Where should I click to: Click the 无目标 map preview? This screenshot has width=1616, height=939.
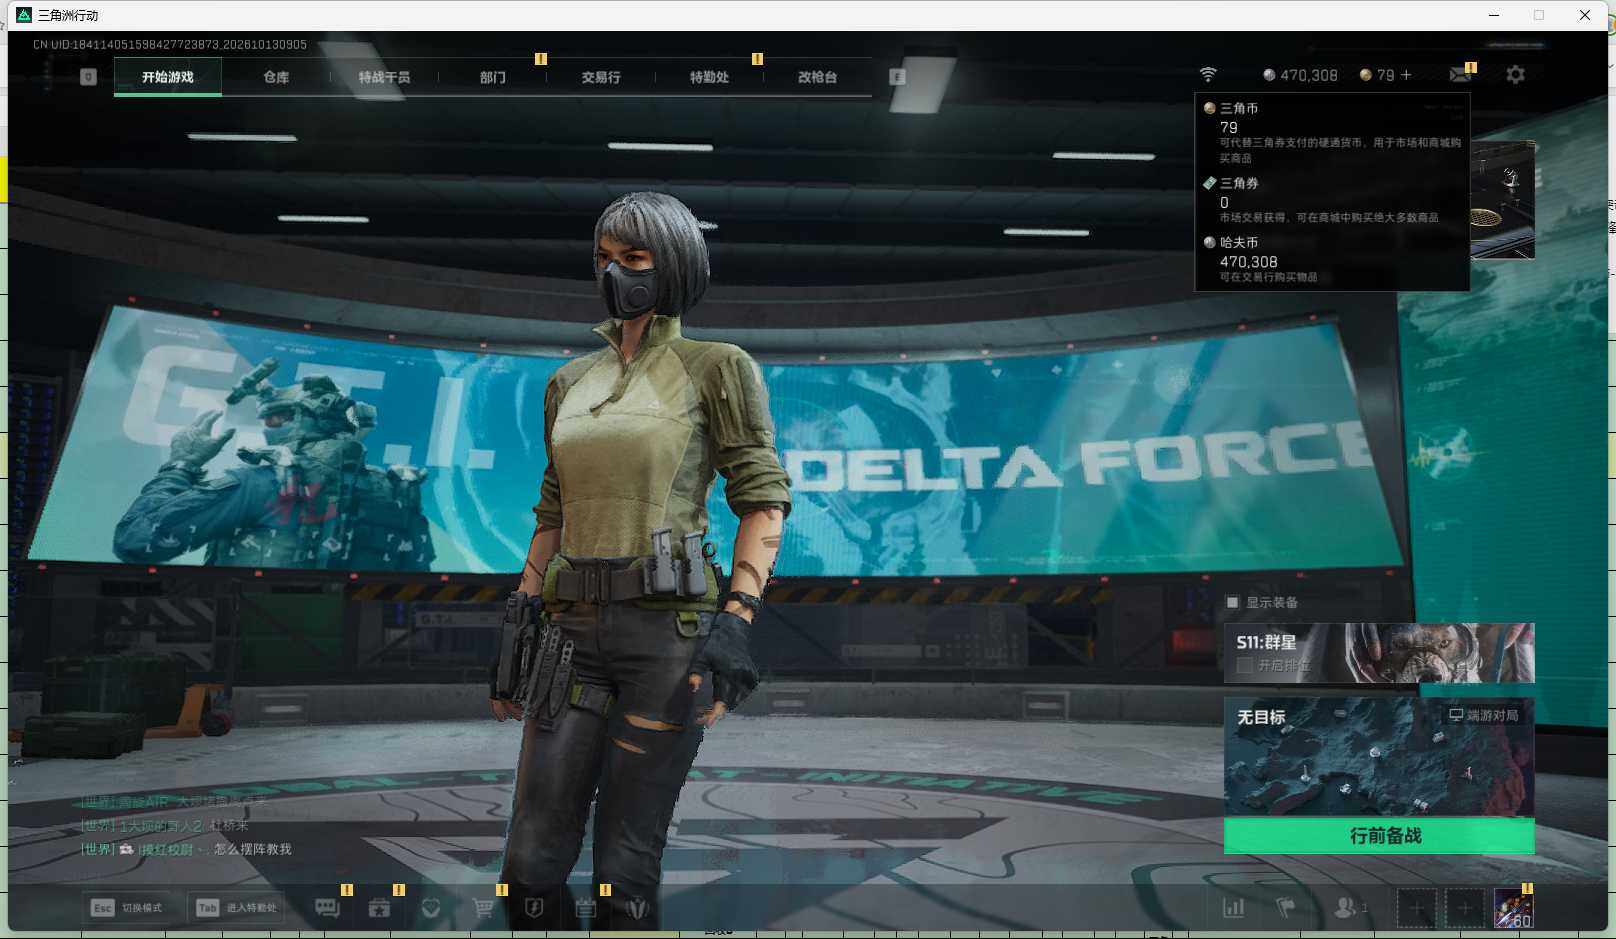(x=1379, y=757)
